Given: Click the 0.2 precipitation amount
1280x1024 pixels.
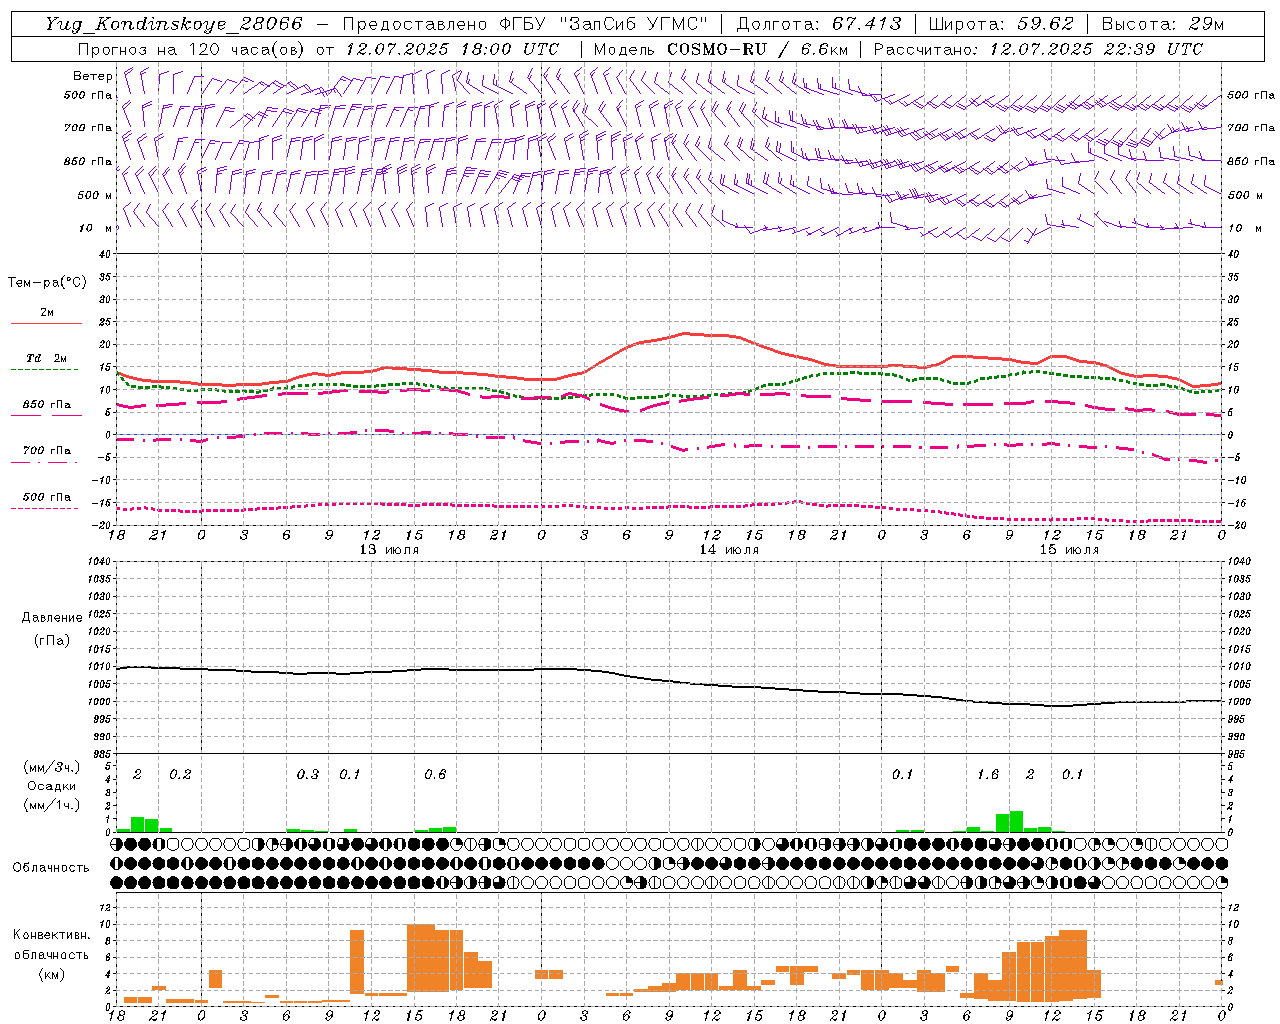Looking at the screenshot, I should point(180,775).
